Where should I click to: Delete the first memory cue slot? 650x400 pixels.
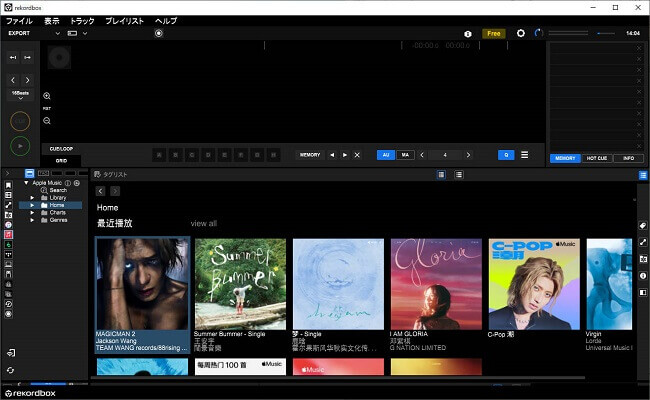tap(639, 48)
